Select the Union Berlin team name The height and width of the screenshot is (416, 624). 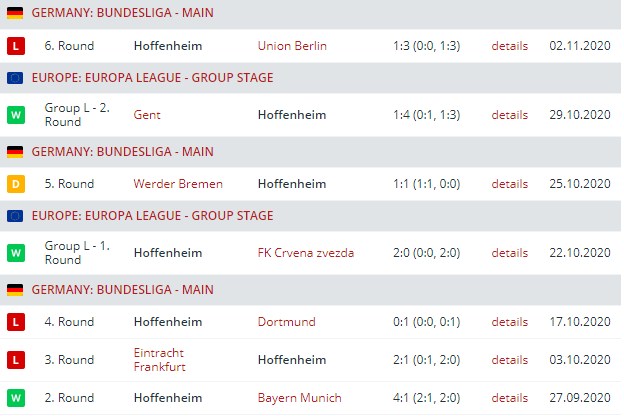(292, 46)
